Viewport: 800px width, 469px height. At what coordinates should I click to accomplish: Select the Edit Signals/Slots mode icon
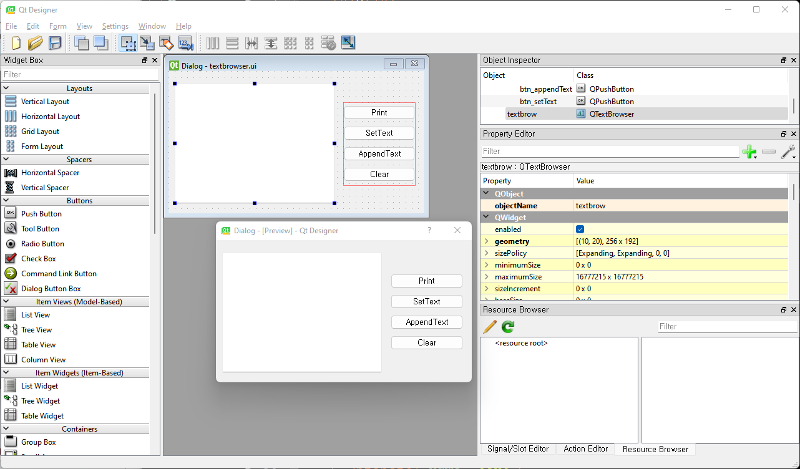147,43
